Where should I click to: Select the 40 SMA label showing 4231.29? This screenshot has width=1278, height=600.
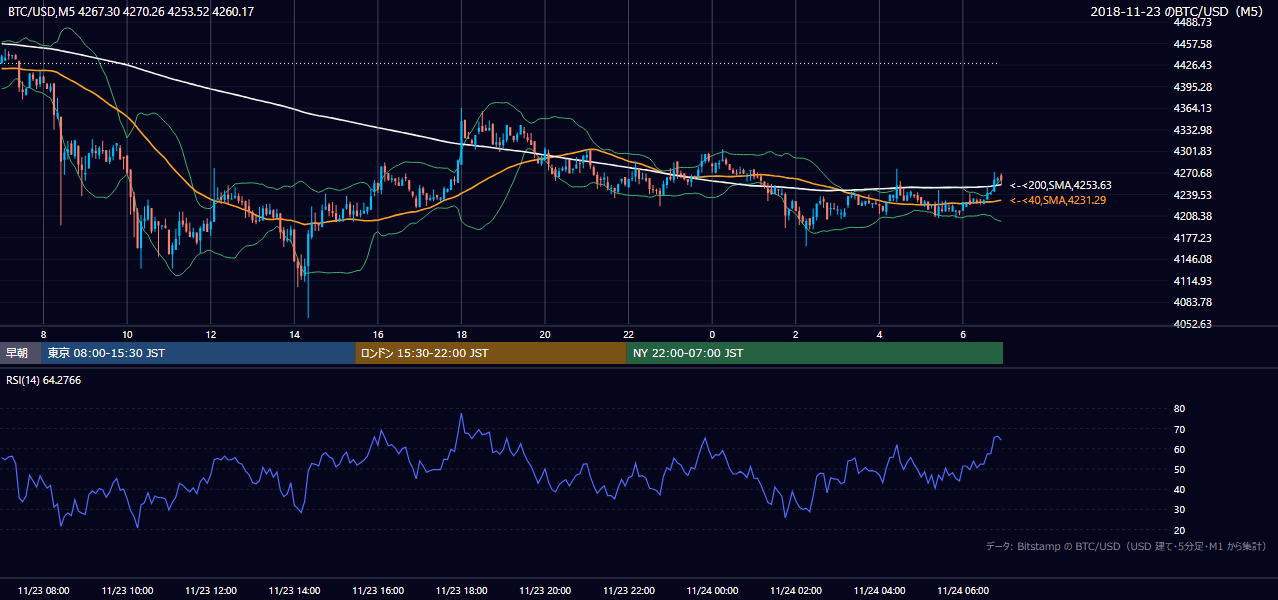[1058, 200]
